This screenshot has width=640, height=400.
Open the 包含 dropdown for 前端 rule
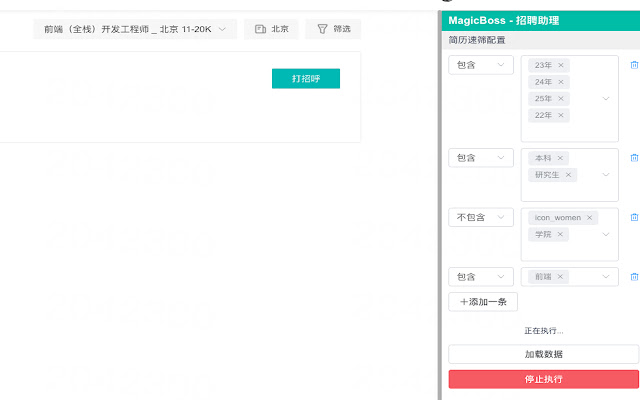[x=481, y=277]
